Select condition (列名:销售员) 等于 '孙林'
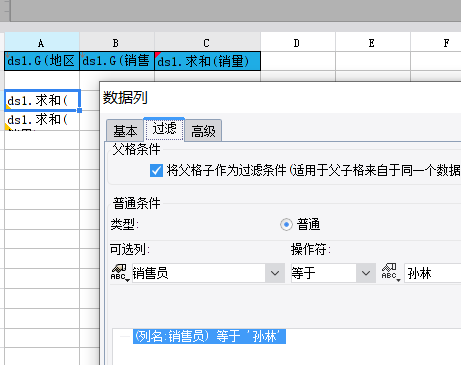Image resolution: width=461 pixels, height=365 pixels. (209, 336)
